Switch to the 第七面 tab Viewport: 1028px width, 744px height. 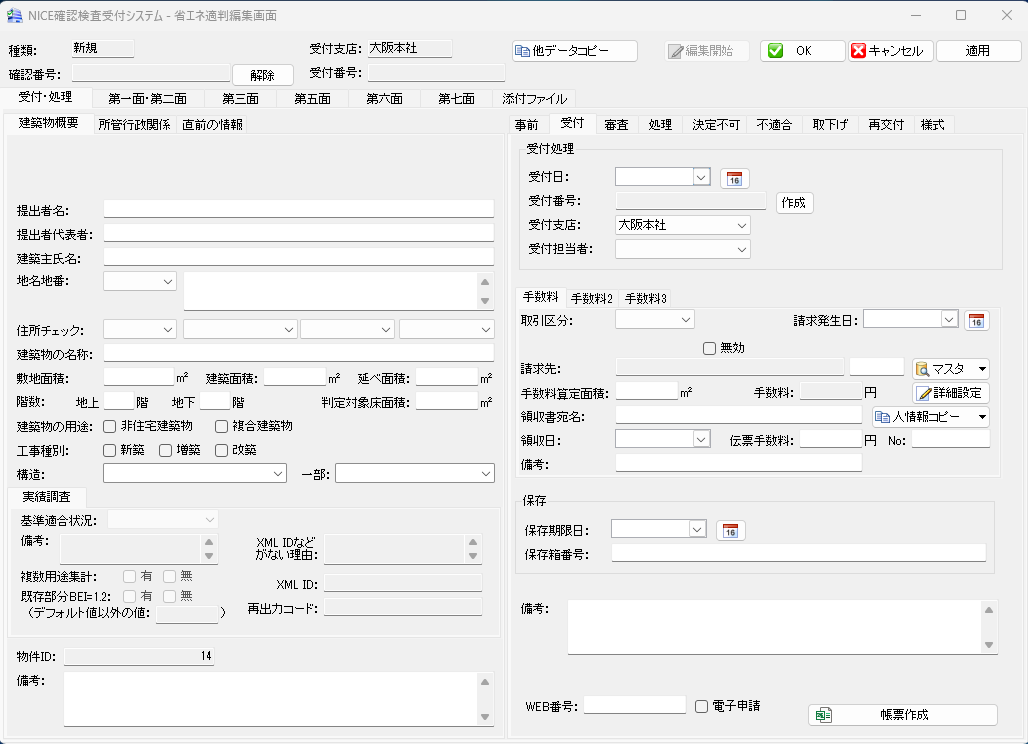click(456, 99)
